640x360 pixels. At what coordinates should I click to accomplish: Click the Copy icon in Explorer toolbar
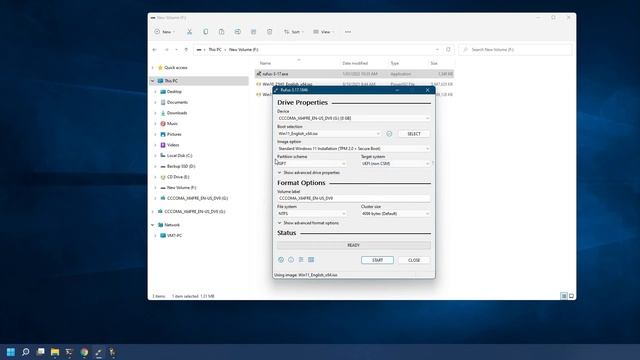coord(205,32)
